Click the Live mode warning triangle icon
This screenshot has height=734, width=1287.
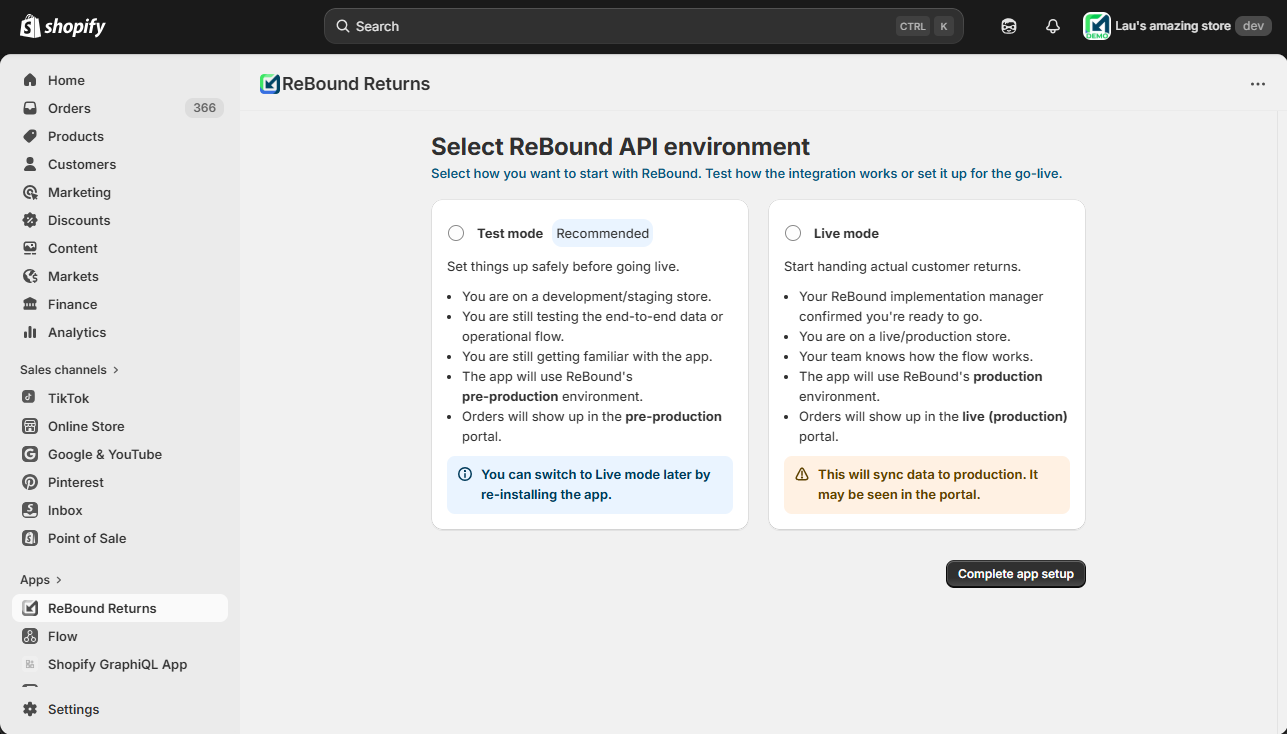tap(802, 475)
